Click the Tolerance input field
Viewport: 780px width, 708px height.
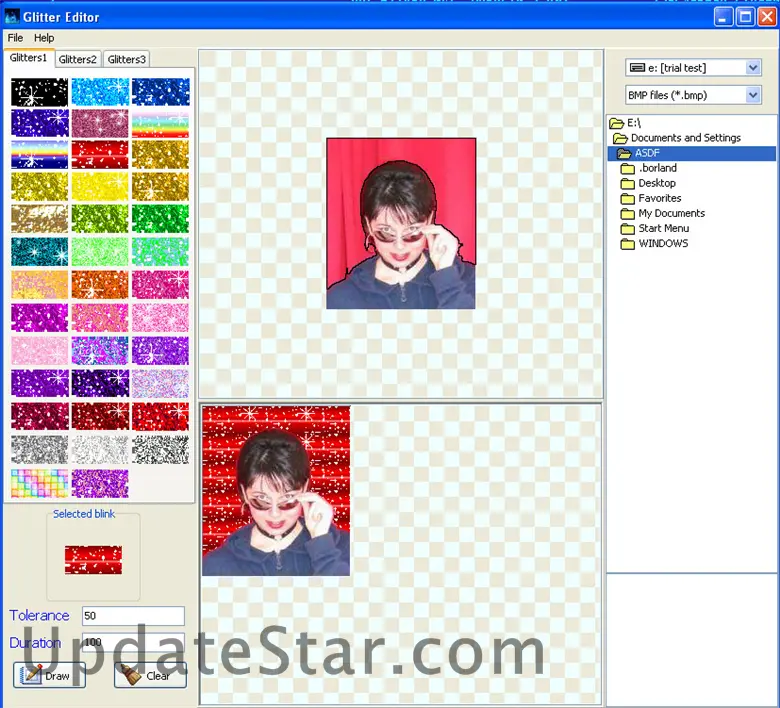(x=133, y=616)
